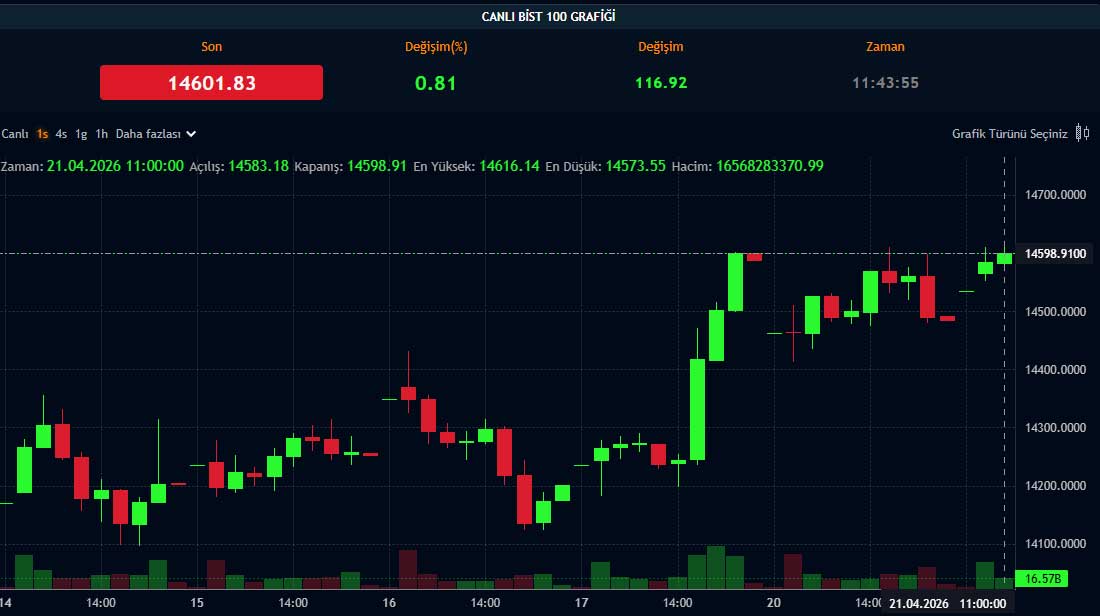Enable "Canlı" live mode
The height and width of the screenshot is (616, 1100).
(15, 132)
